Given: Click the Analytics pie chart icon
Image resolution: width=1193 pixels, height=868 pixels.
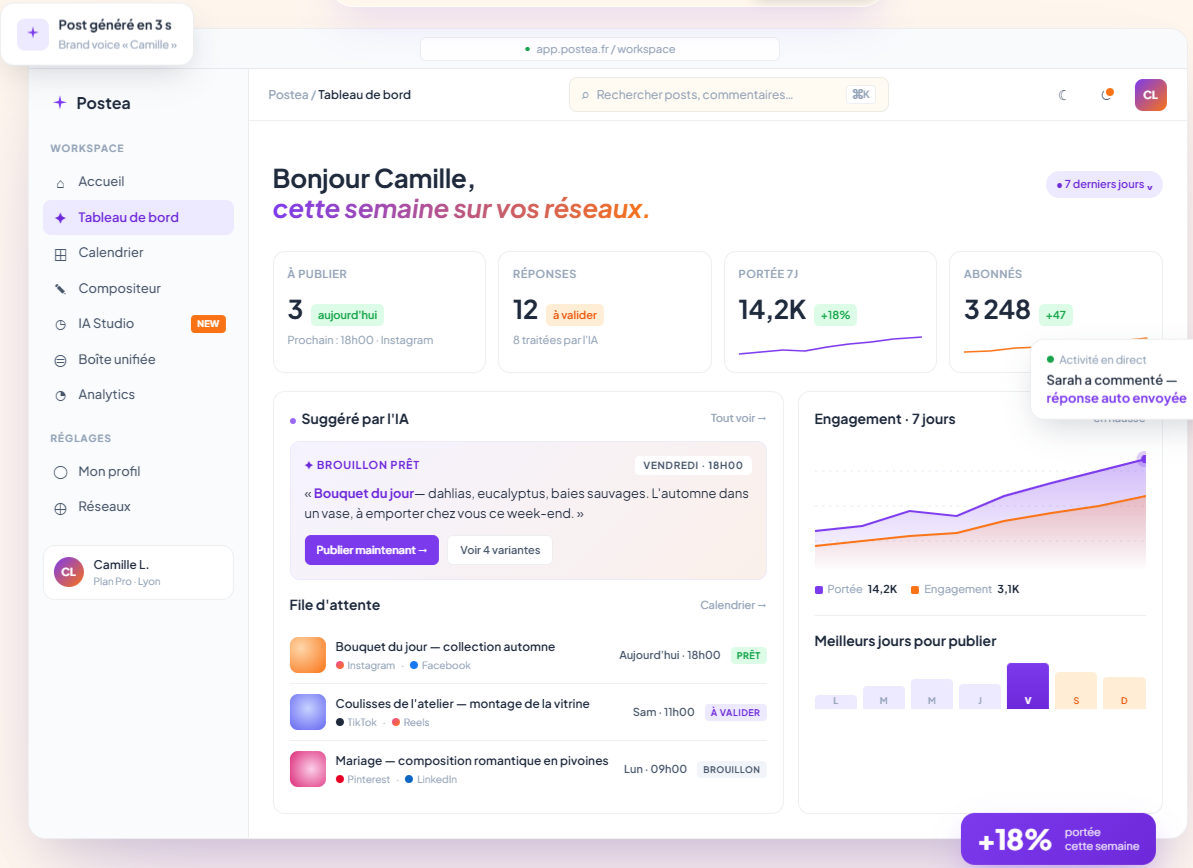Looking at the screenshot, I should [60, 396].
